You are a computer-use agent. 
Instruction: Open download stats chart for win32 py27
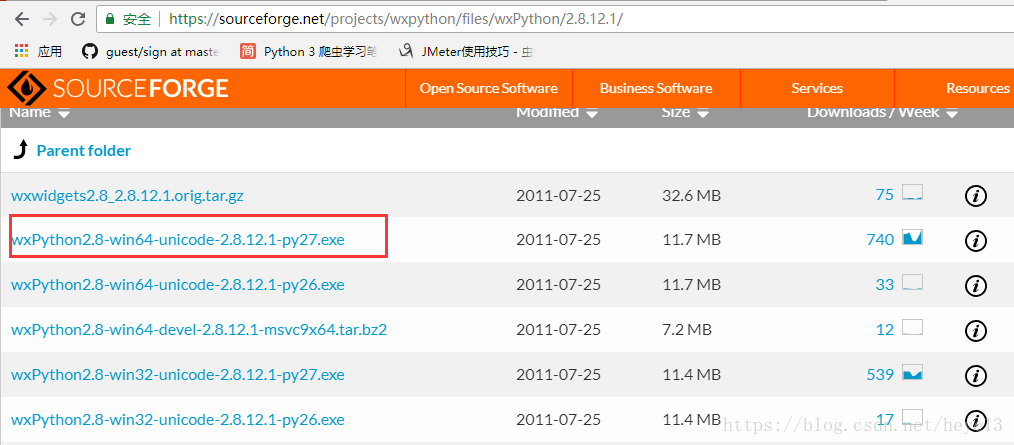coord(912,373)
